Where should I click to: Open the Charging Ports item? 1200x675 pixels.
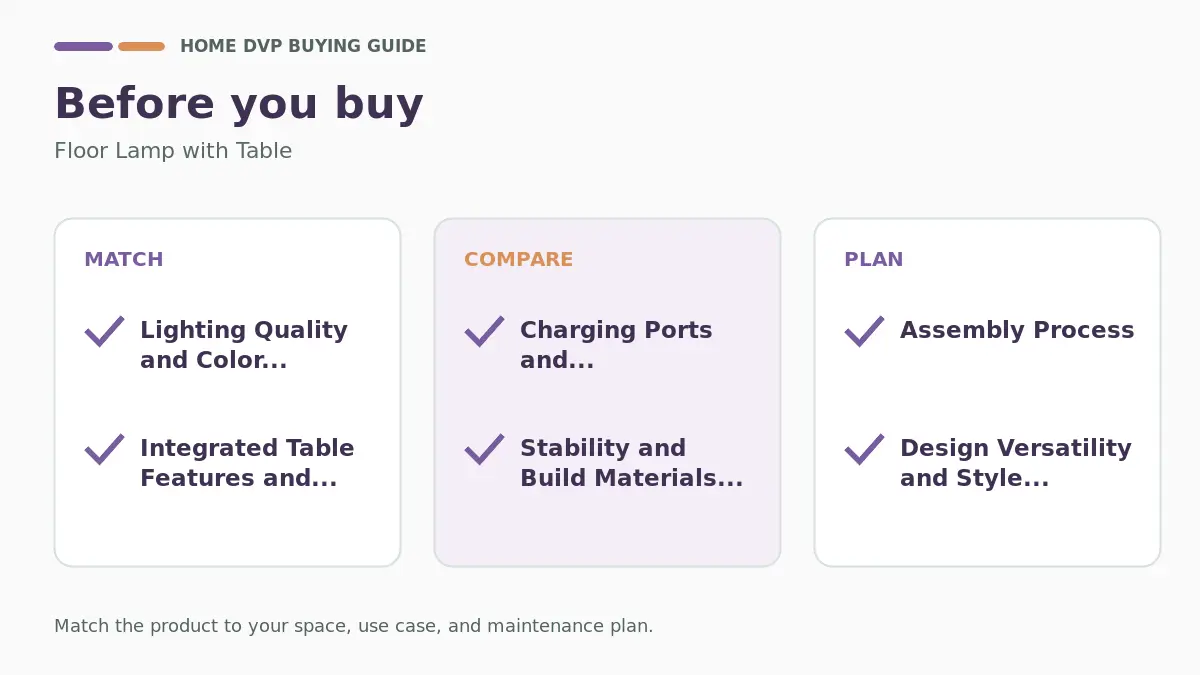pos(616,345)
